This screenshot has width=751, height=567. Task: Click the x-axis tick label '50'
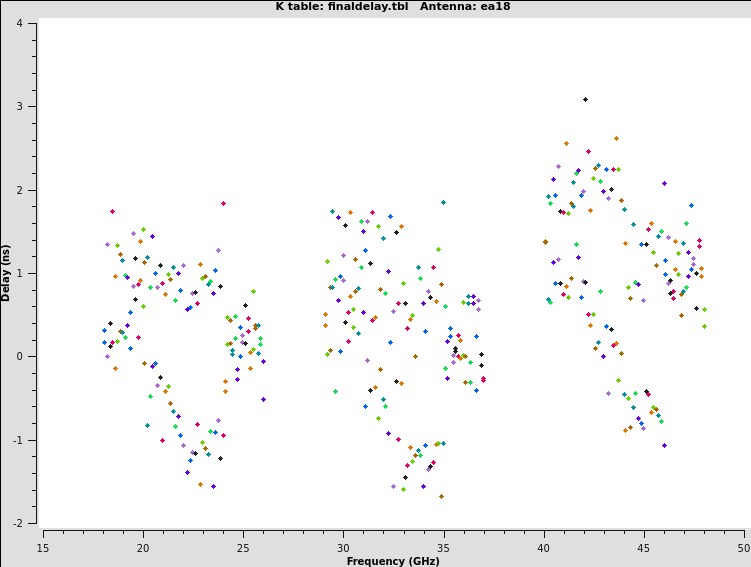coord(743,548)
